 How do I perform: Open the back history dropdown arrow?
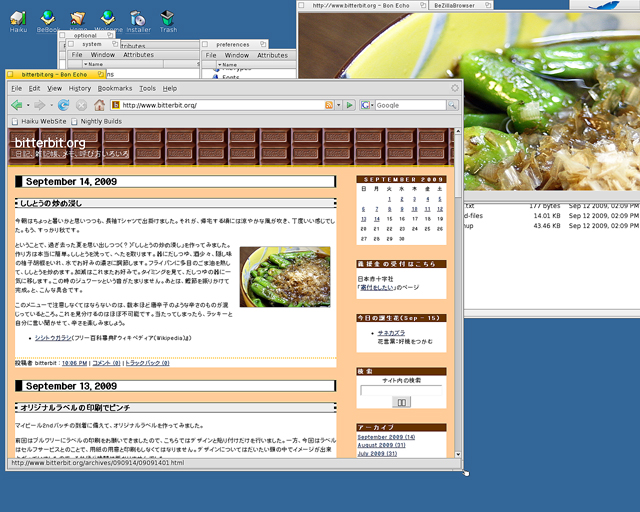[x=28, y=105]
